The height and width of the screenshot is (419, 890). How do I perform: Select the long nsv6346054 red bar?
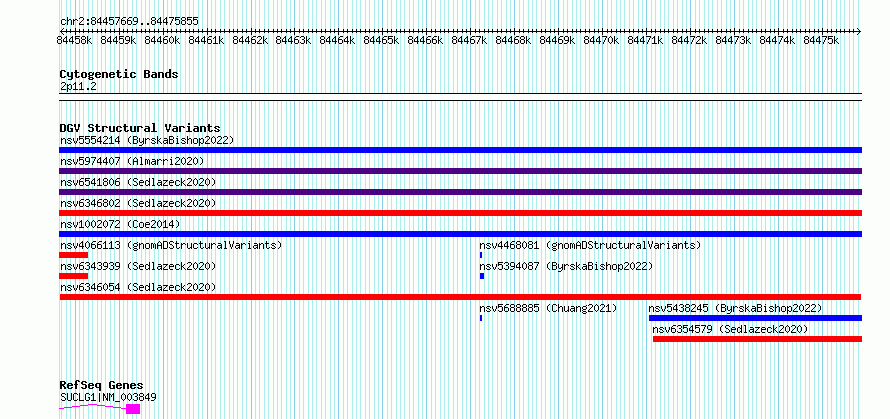point(460,297)
